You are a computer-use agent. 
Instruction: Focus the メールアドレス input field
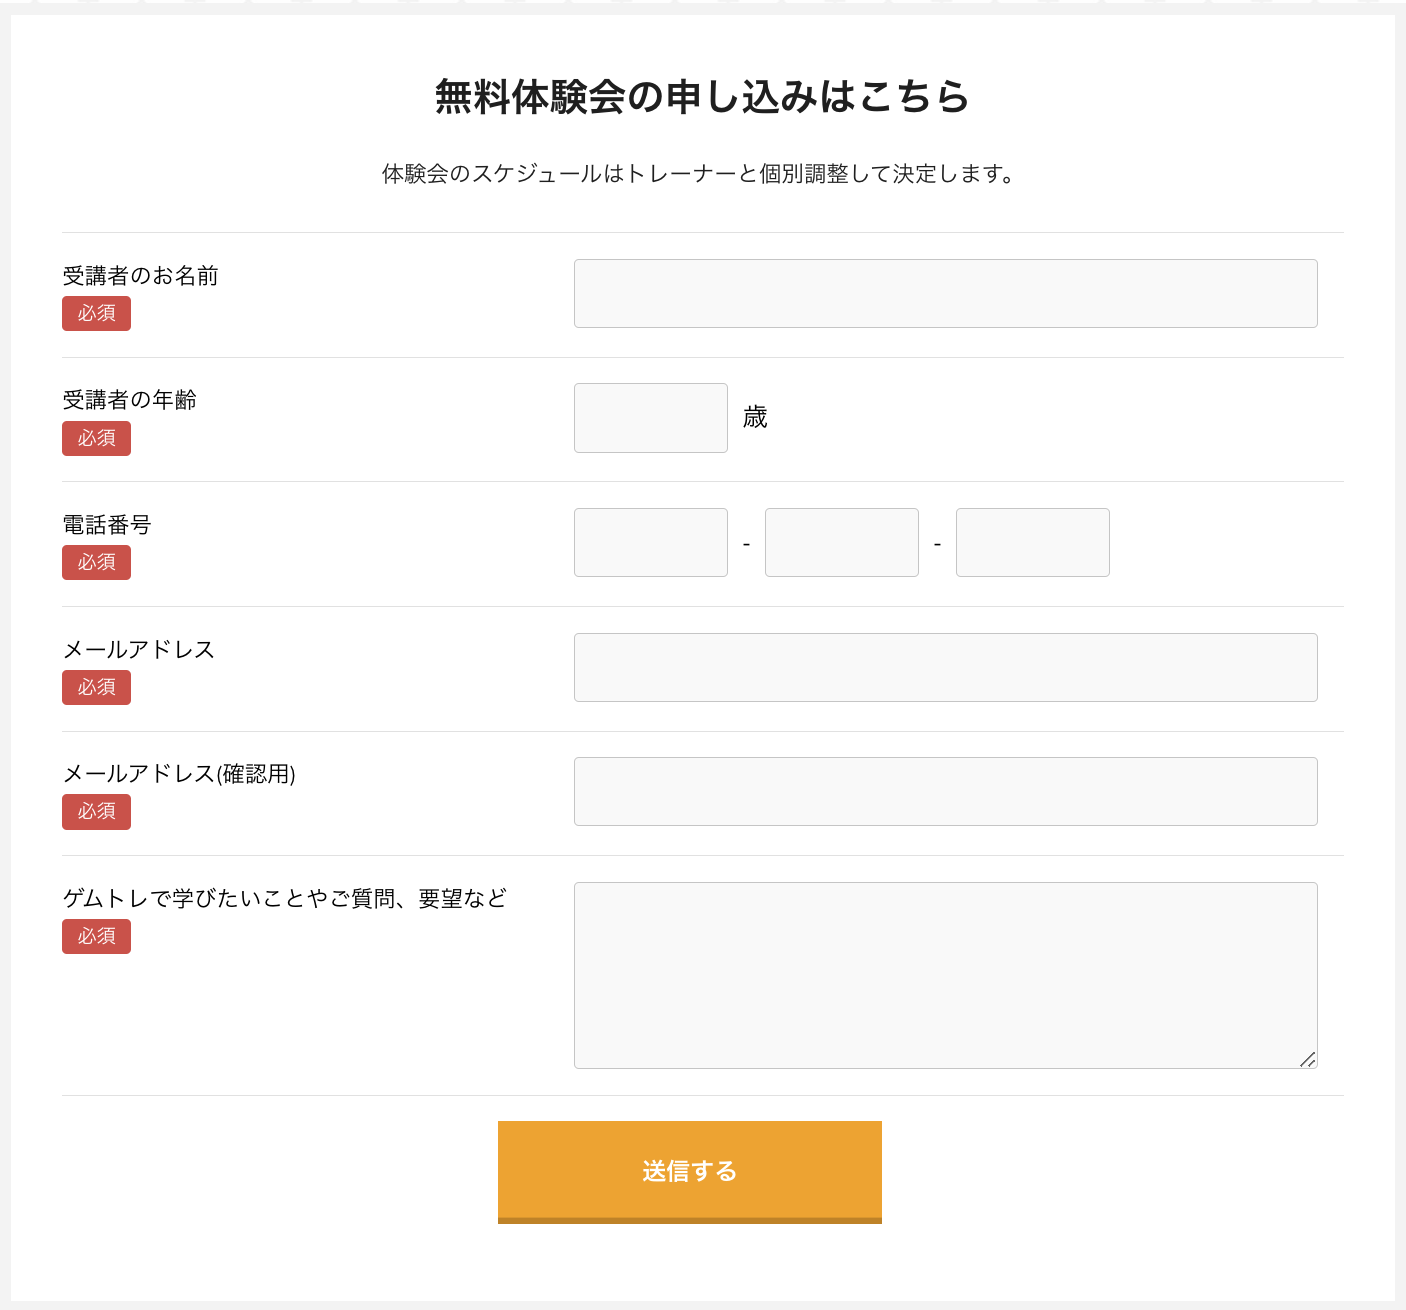945,667
